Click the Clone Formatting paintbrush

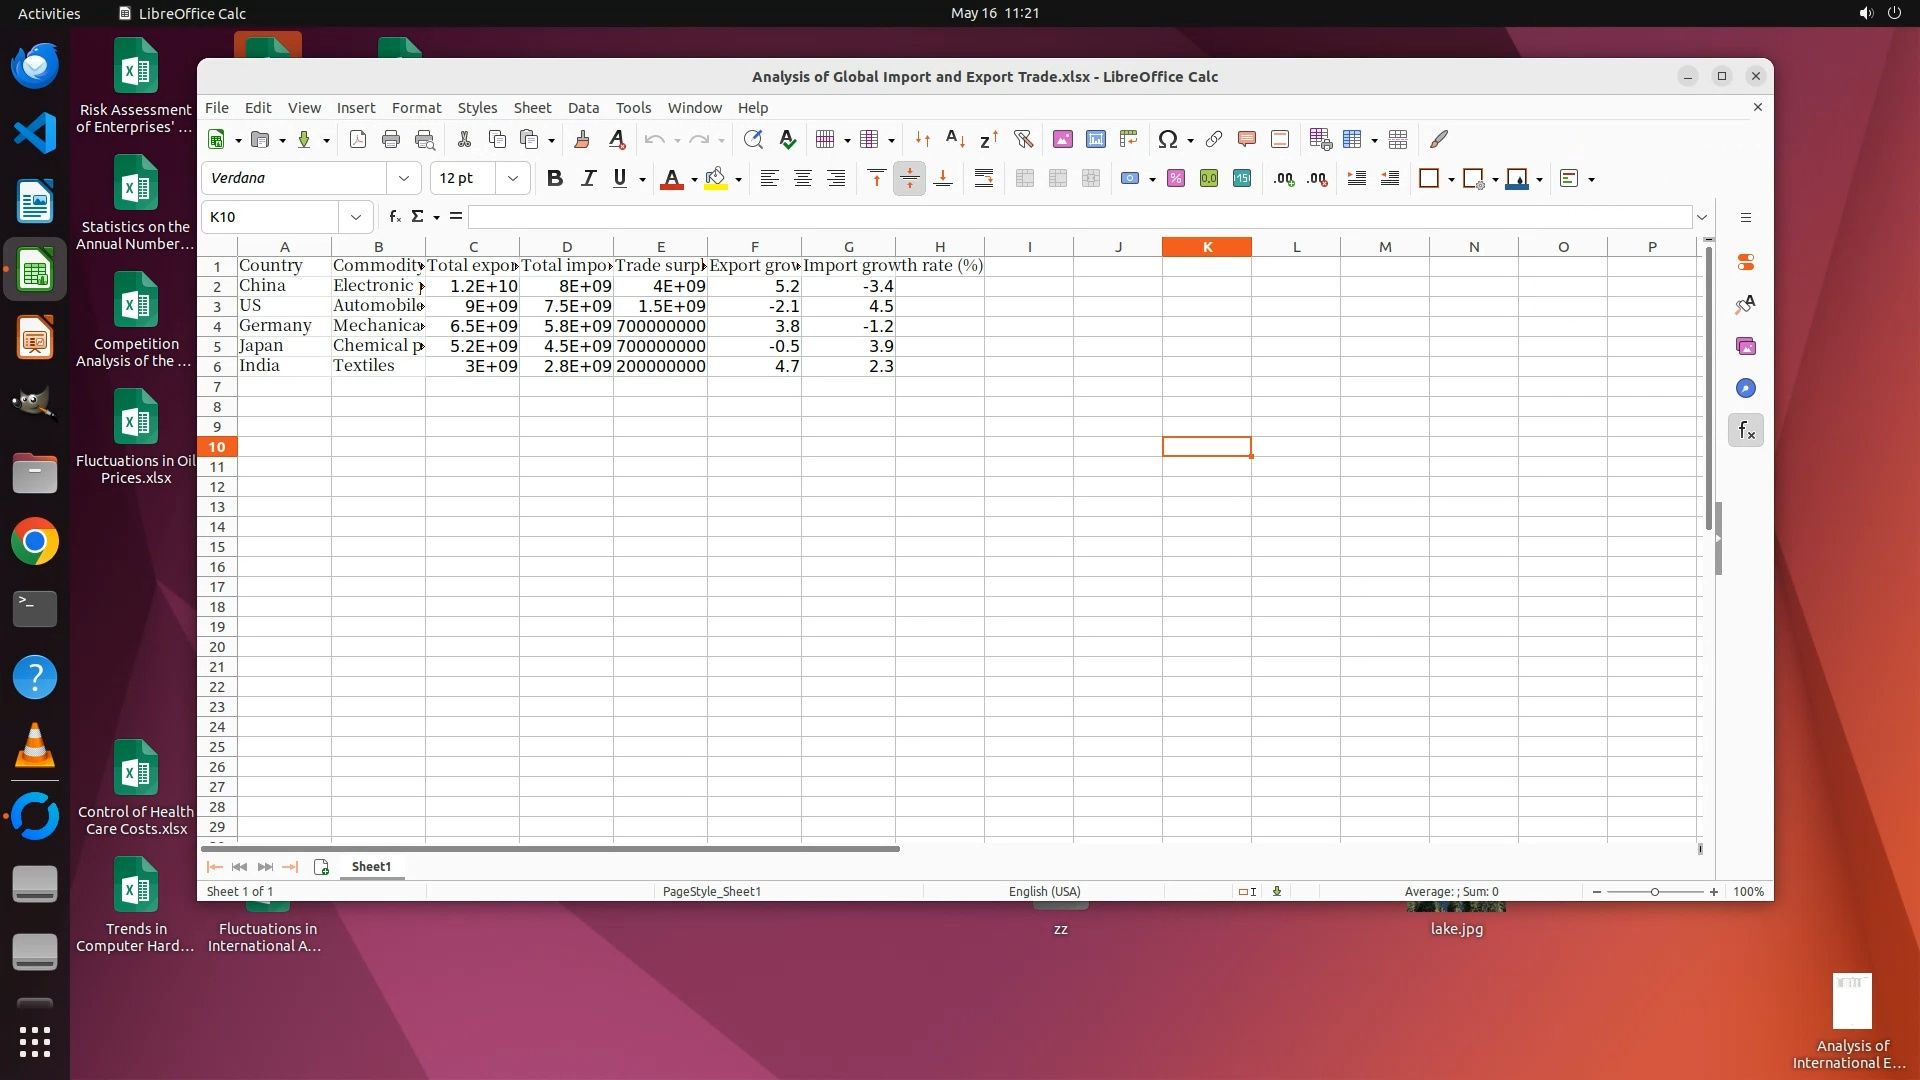pos(582,140)
